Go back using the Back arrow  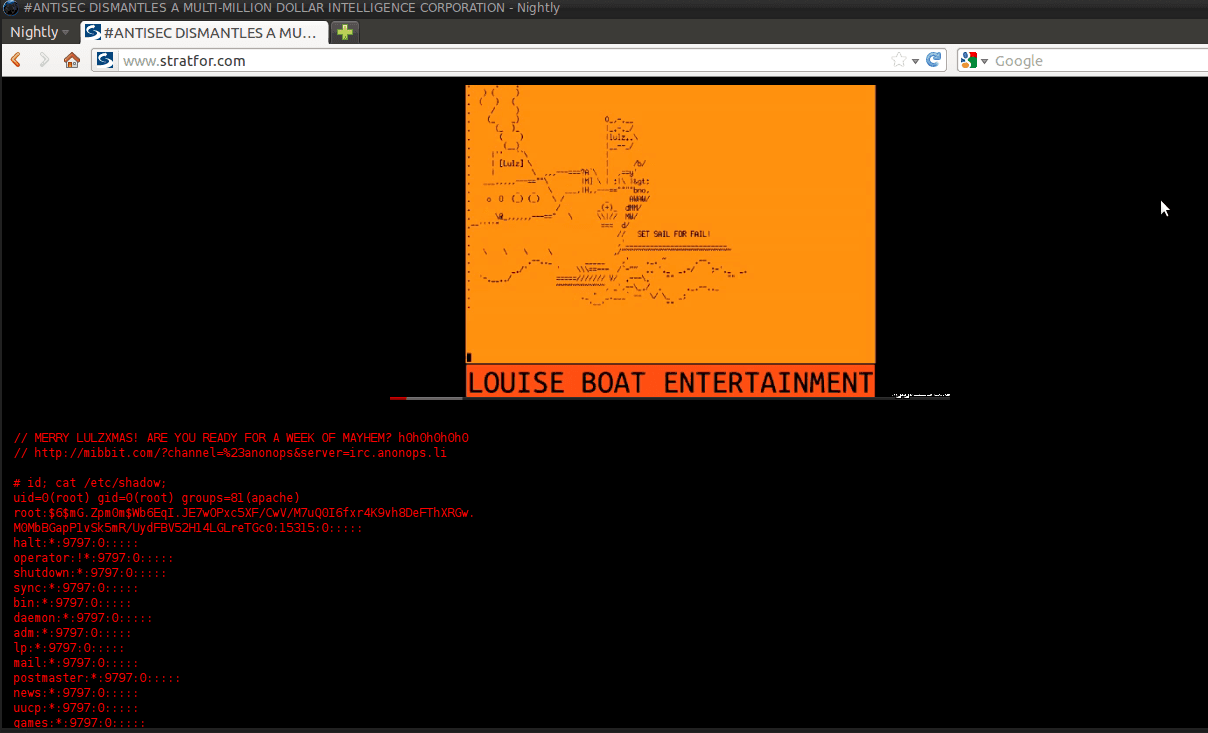[x=16, y=60]
